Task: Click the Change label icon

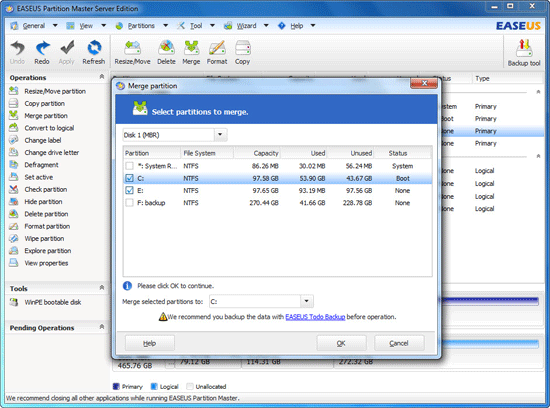Action: pos(14,140)
